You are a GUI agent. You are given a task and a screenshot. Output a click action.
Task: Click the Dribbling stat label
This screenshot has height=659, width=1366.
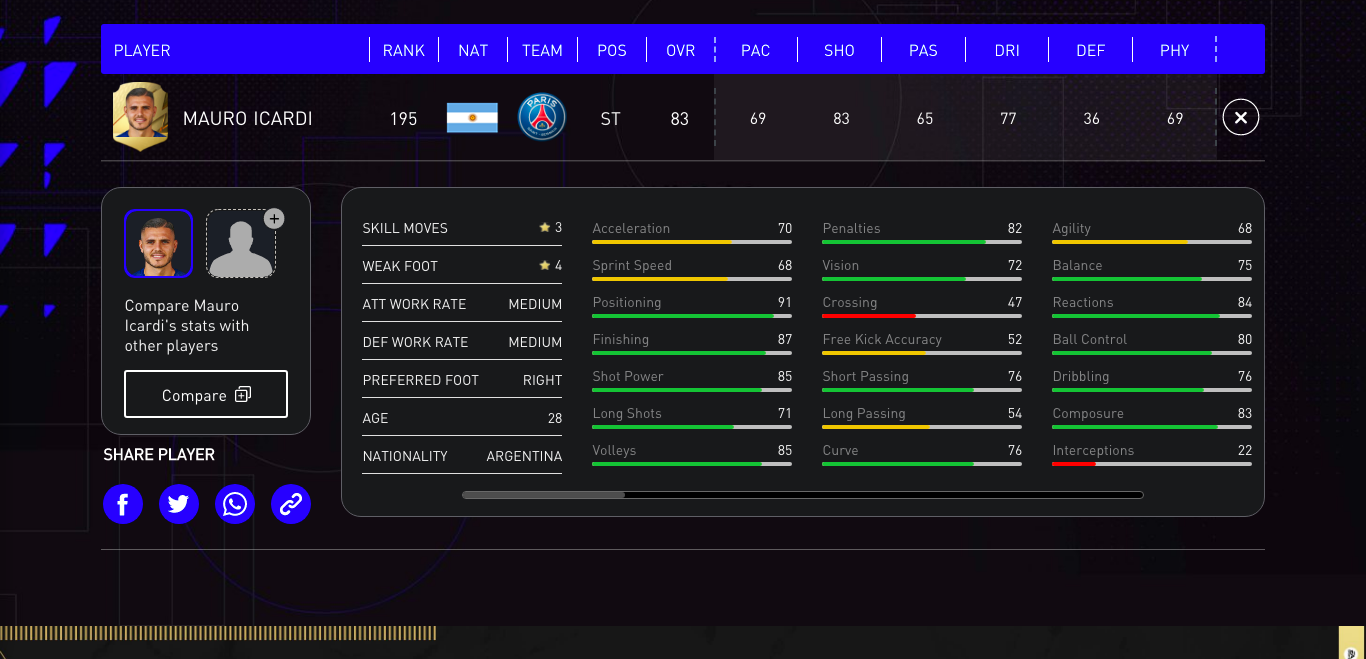click(x=1081, y=376)
